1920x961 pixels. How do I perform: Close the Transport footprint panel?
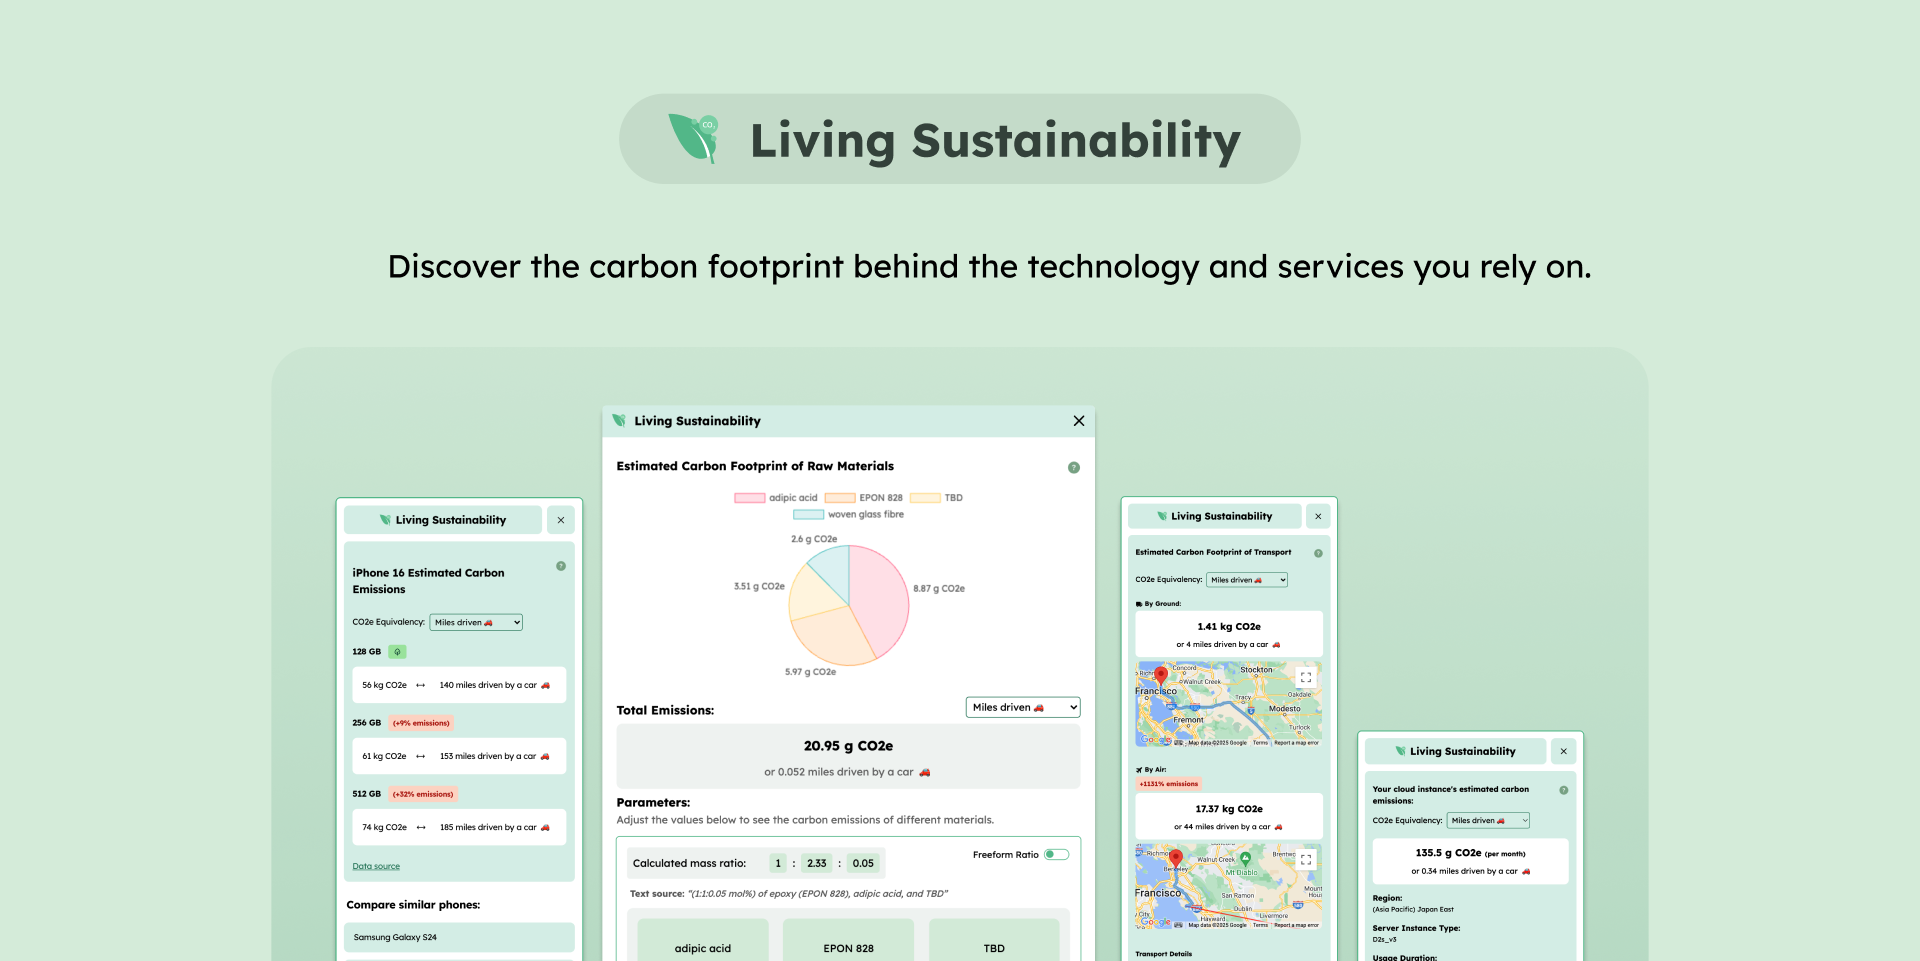(1318, 516)
